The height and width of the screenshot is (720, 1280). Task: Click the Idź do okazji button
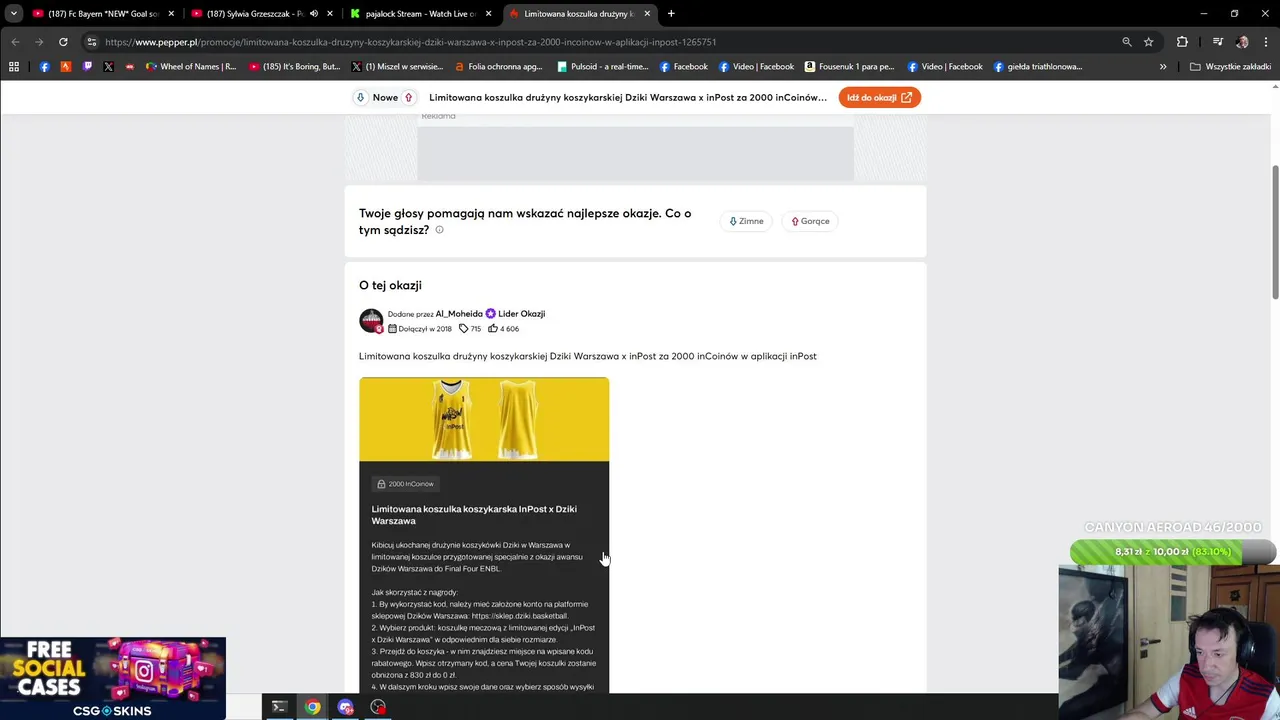[x=879, y=97]
